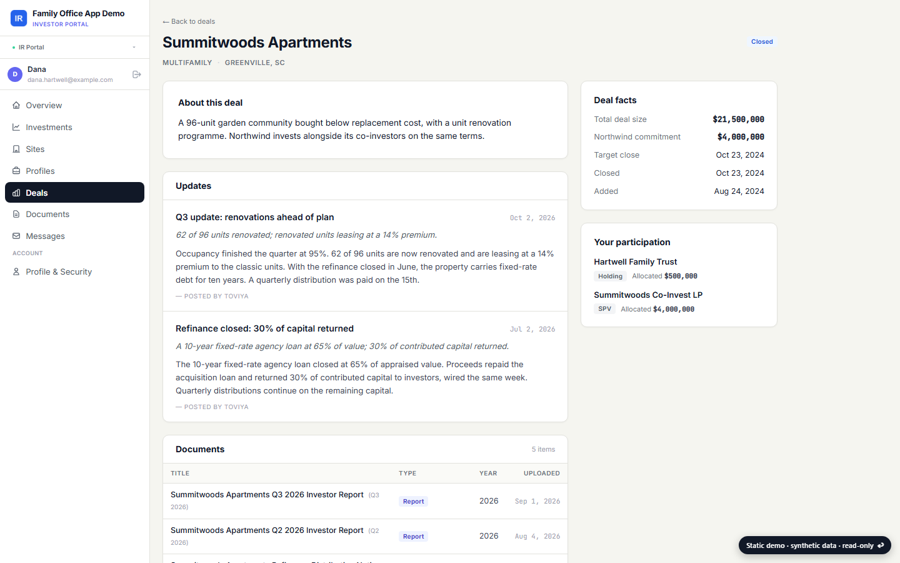Click the Report tag on Q2 2026 row
This screenshot has height=563, width=900.
[413, 536]
